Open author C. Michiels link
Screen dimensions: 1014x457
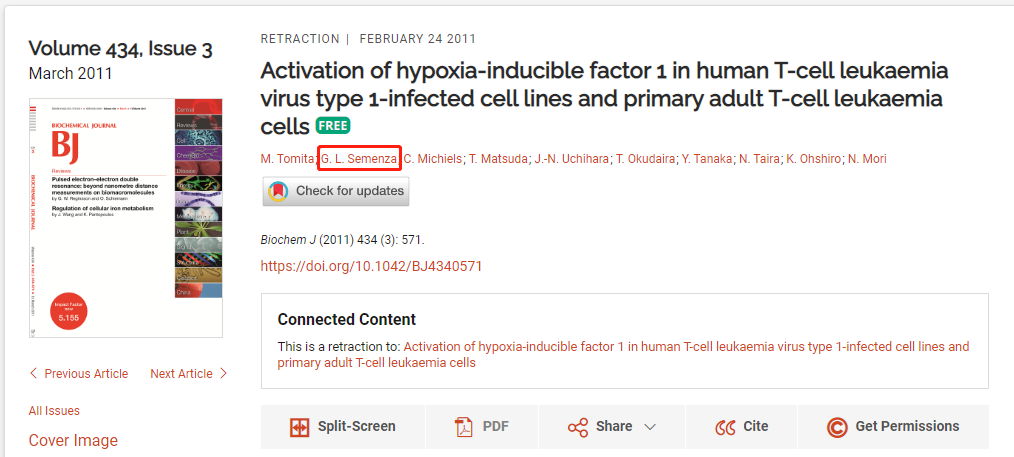(433, 159)
